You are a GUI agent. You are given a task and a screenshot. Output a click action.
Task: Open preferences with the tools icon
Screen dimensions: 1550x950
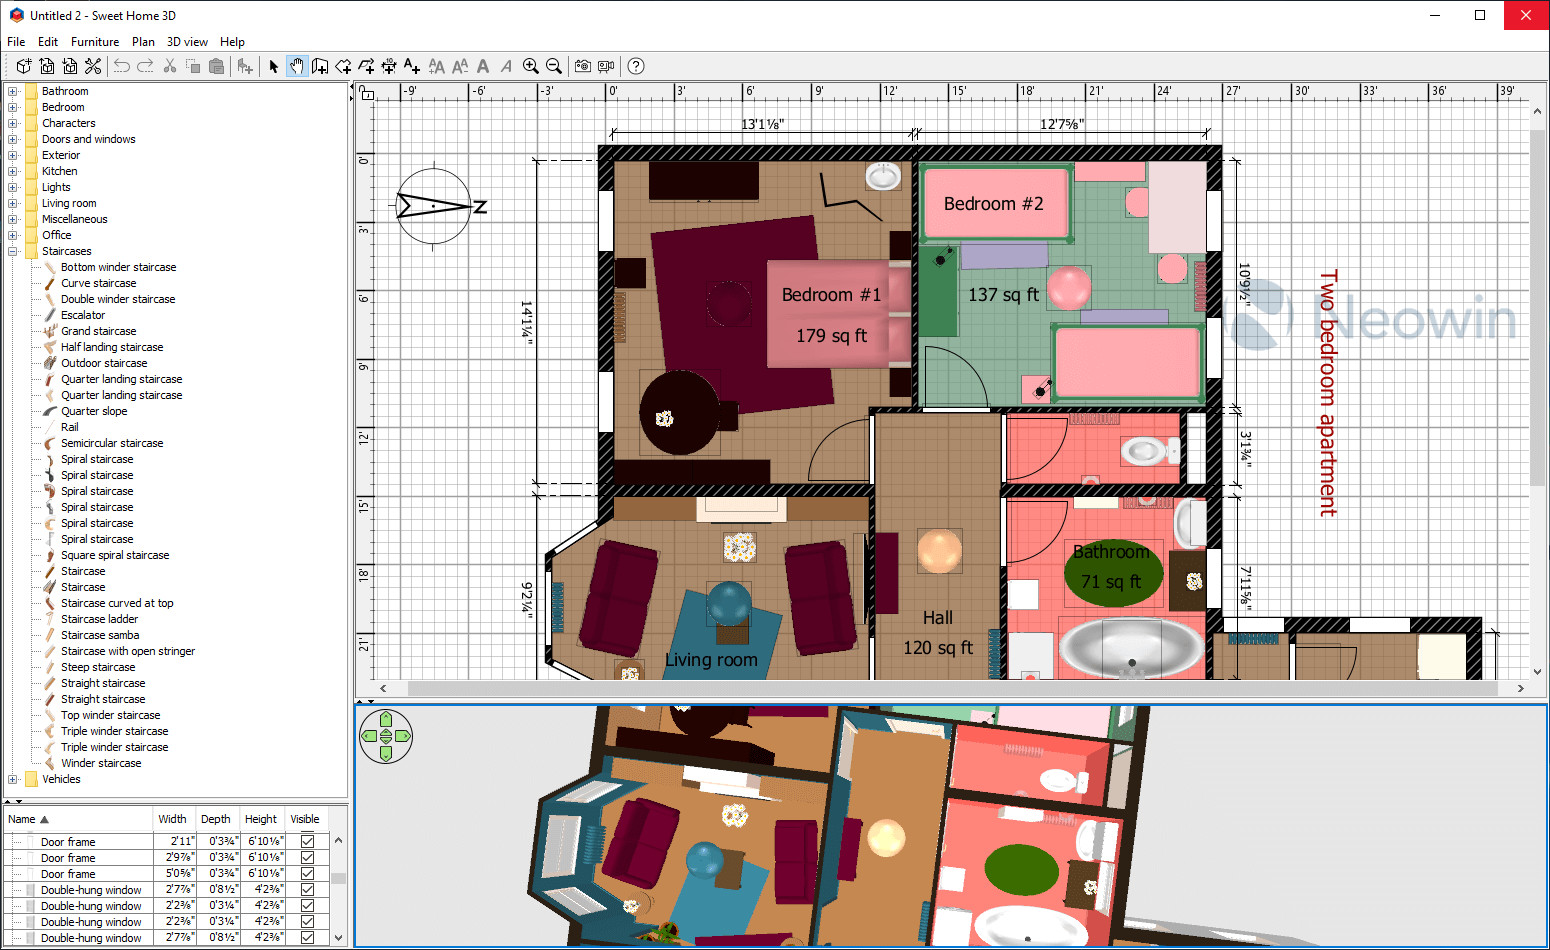tap(93, 66)
